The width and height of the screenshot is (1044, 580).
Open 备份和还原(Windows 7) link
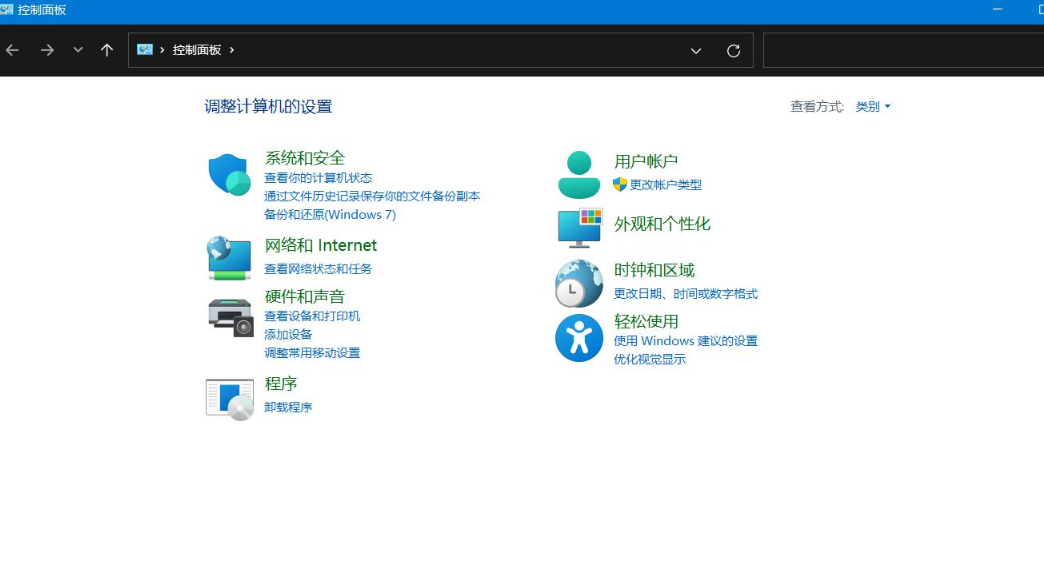[x=330, y=215]
